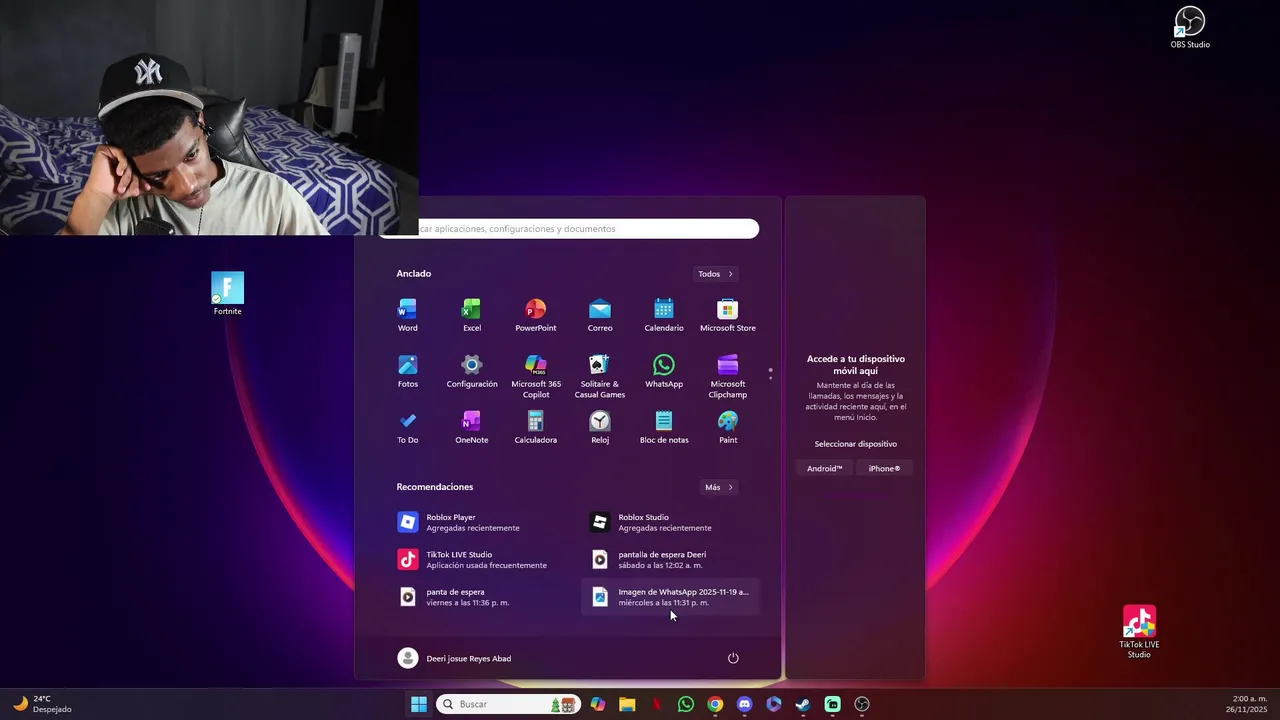Open Solitaire & Casual Games
1280x720 pixels.
[x=600, y=376]
